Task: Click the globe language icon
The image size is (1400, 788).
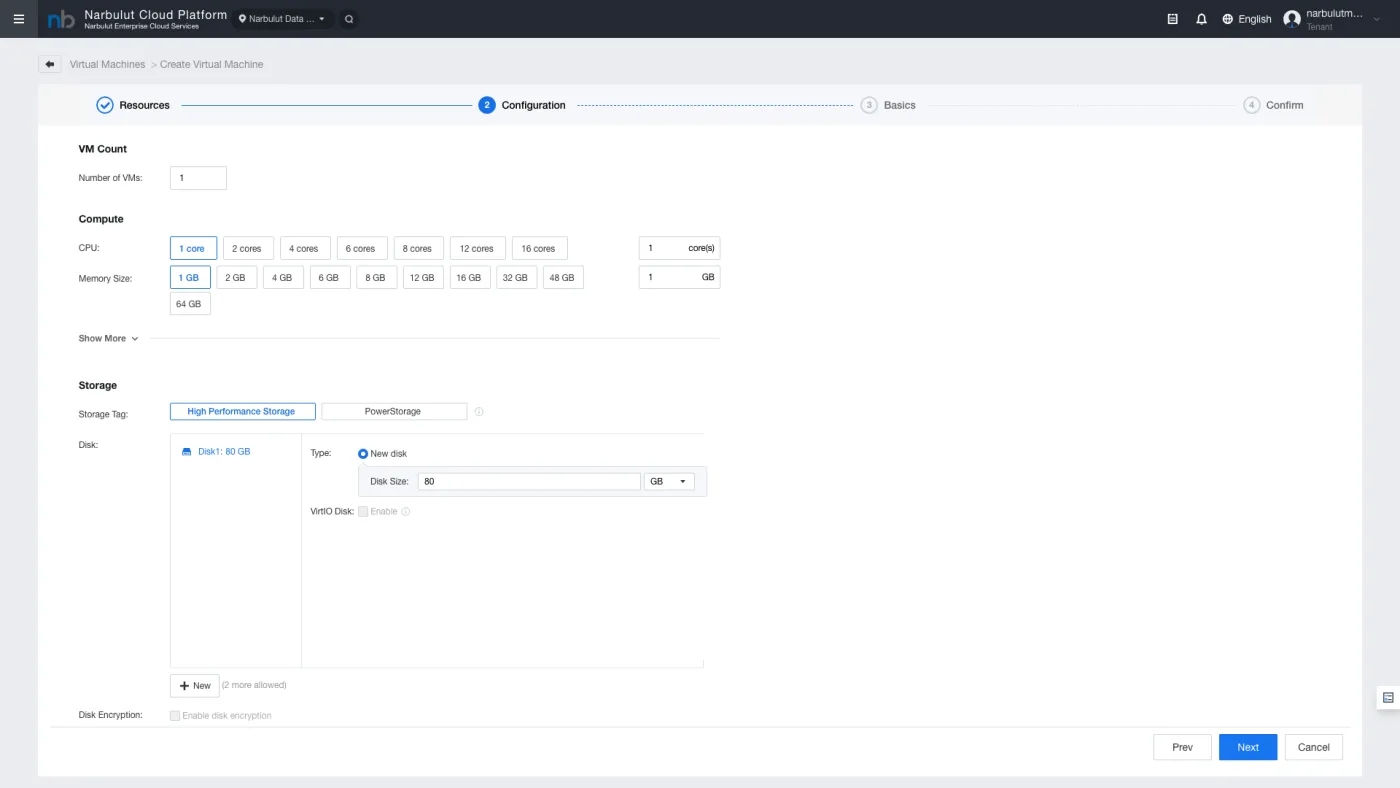Action: [x=1228, y=19]
